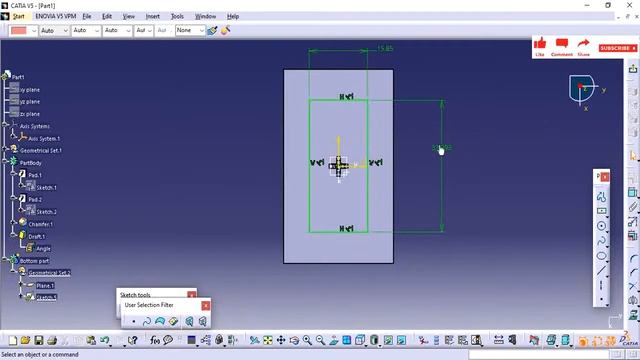This screenshot has width=640, height=360.
Task: Click the pink fill color swatch
Action: pos(19,31)
